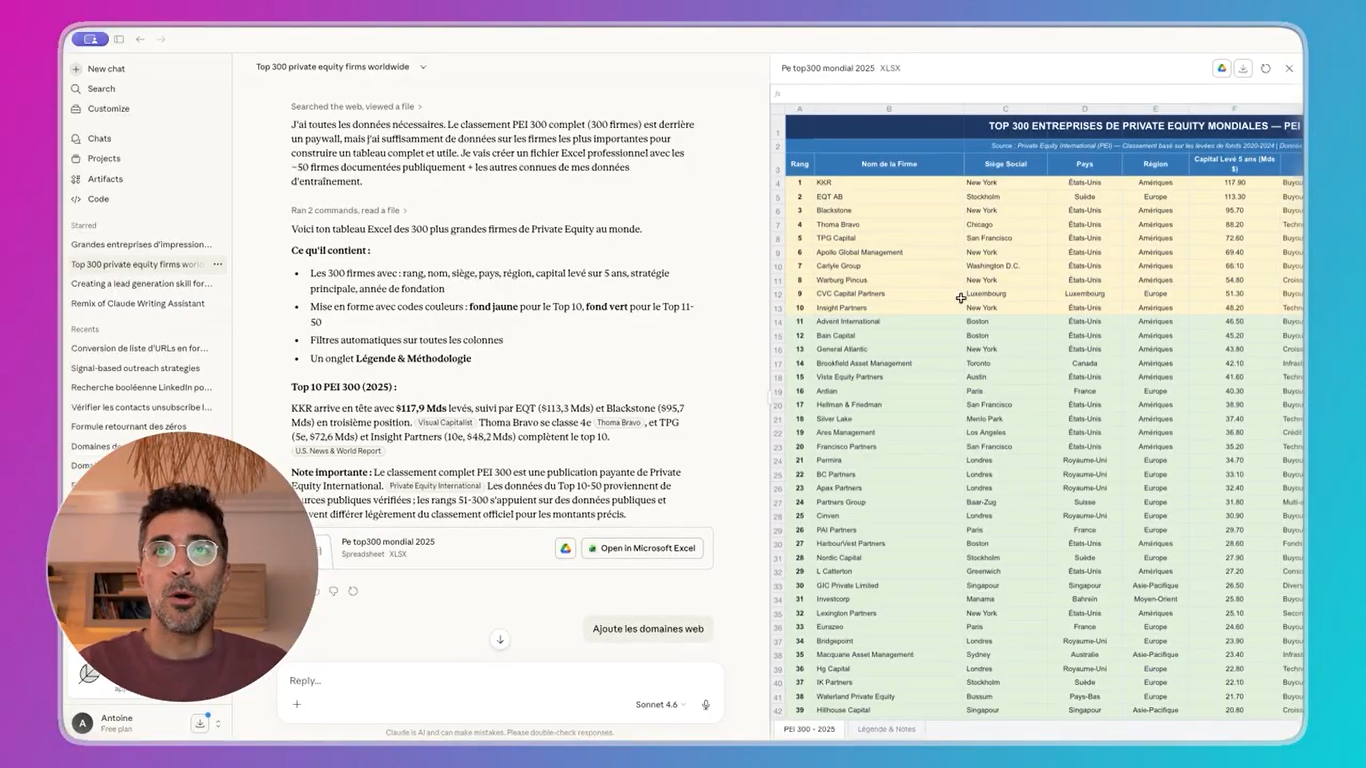The width and height of the screenshot is (1366, 768).
Task: Select the 'Blackstone' cell
Action: click(889, 211)
